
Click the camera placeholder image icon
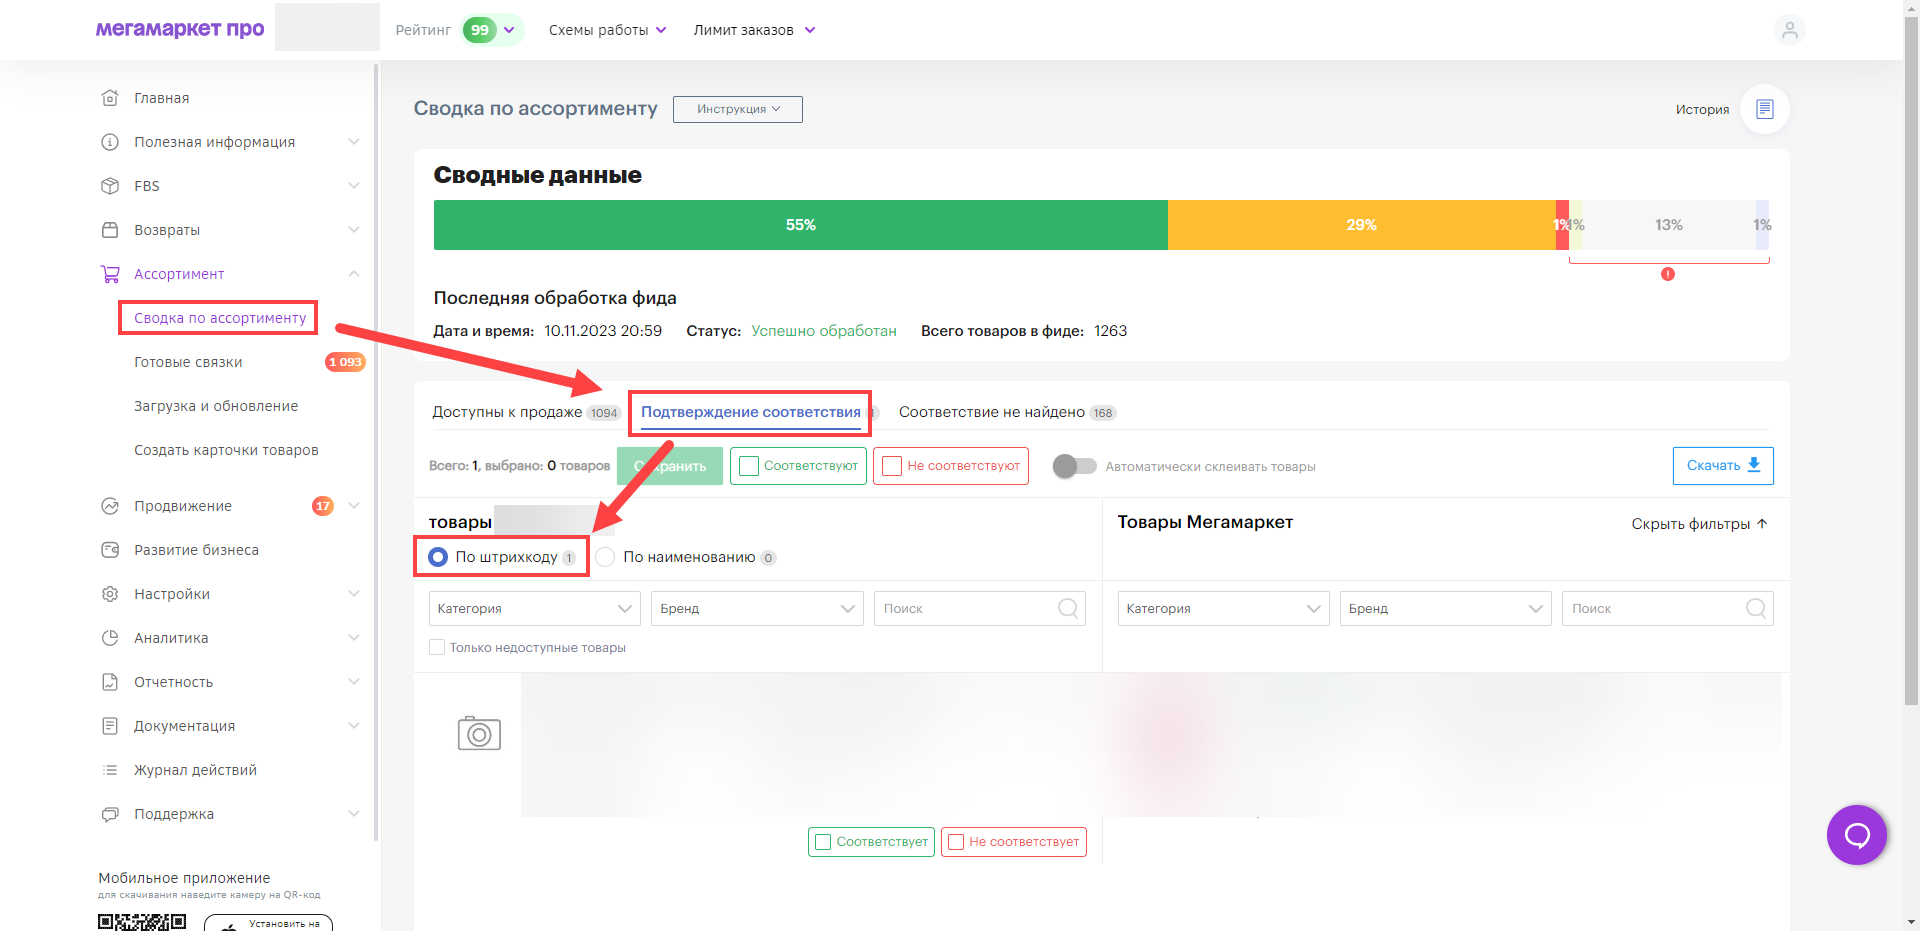pos(479,733)
